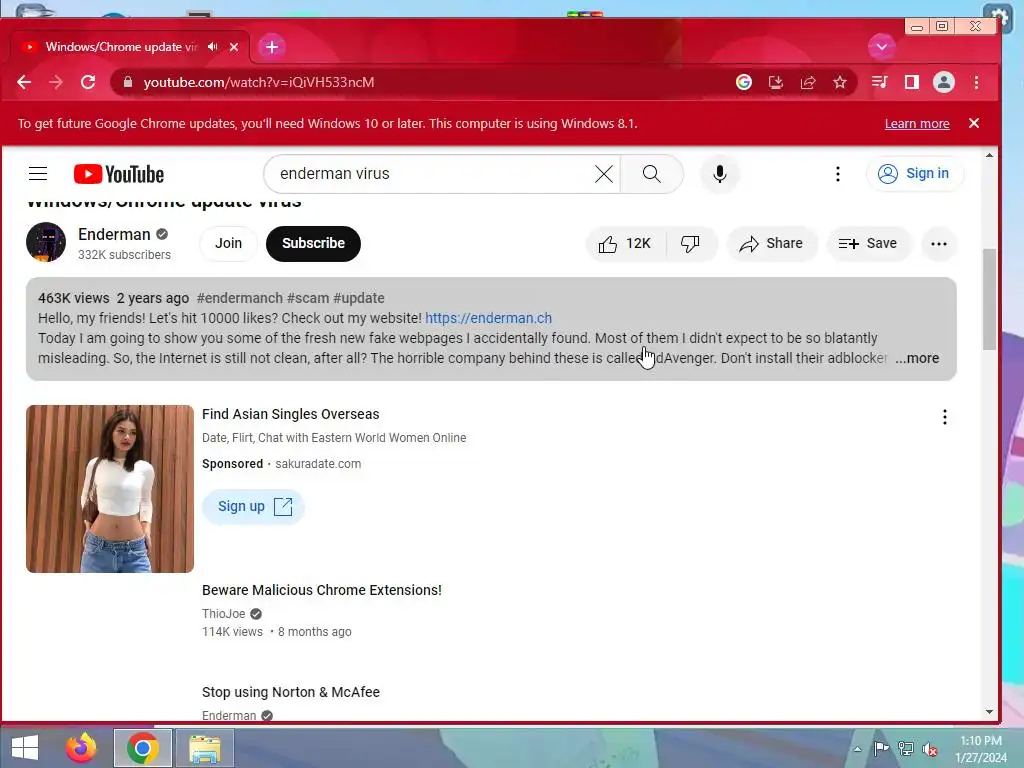The image size is (1024, 768).
Task: Open YouTube settings three-dot menu
Action: (838, 174)
